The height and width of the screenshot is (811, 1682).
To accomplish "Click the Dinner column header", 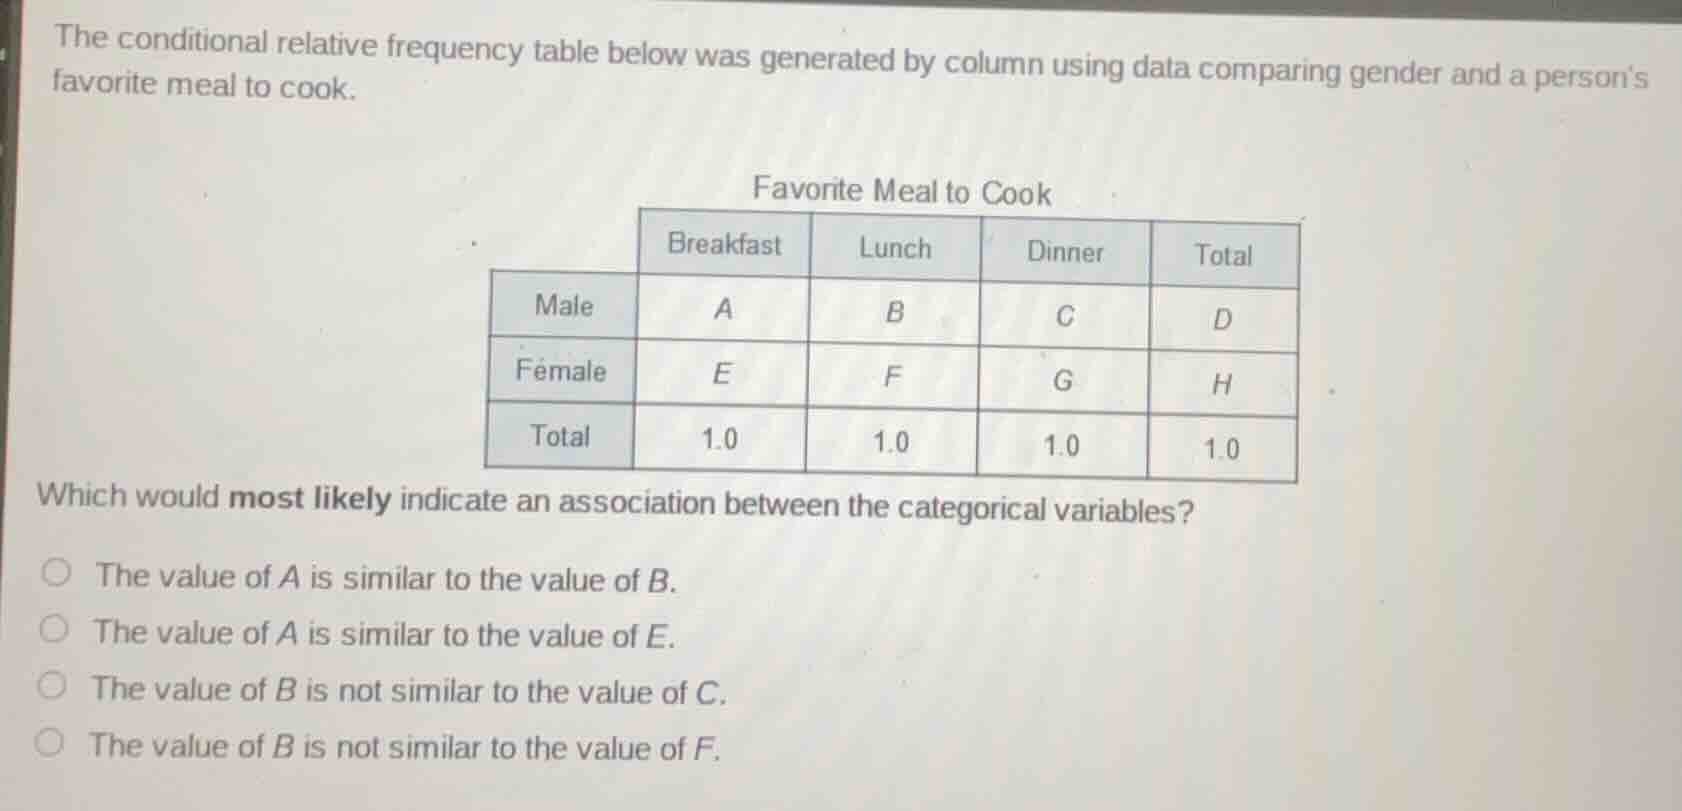I will [x=1063, y=253].
